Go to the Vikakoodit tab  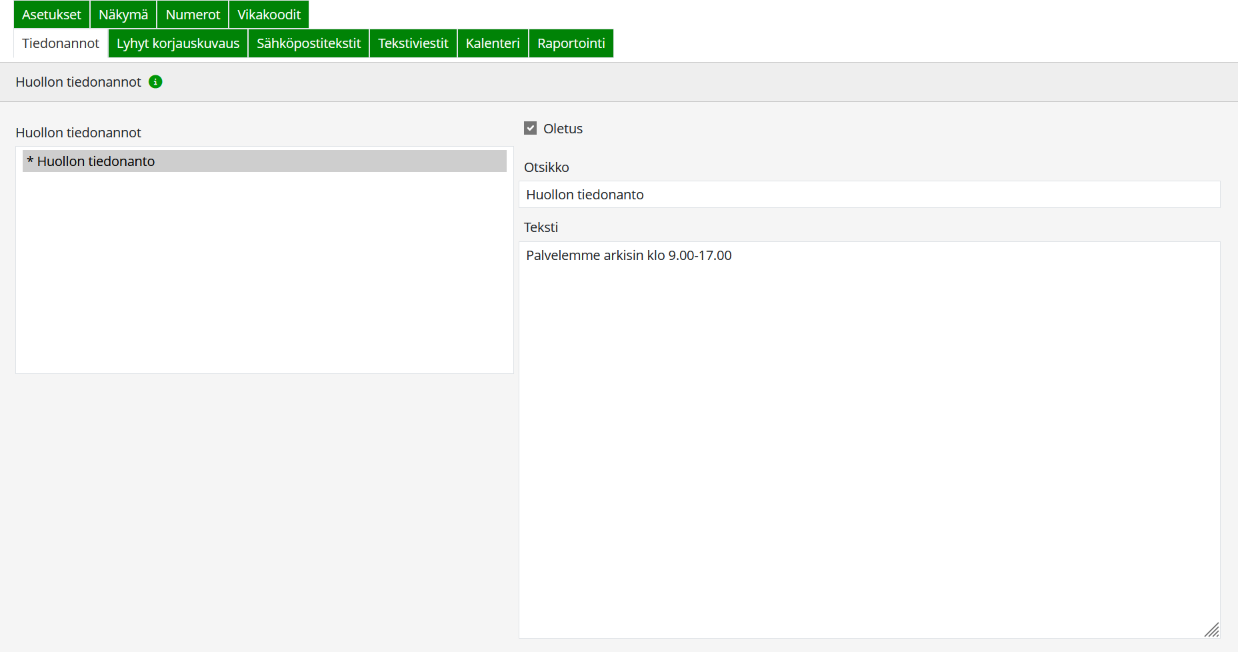269,14
